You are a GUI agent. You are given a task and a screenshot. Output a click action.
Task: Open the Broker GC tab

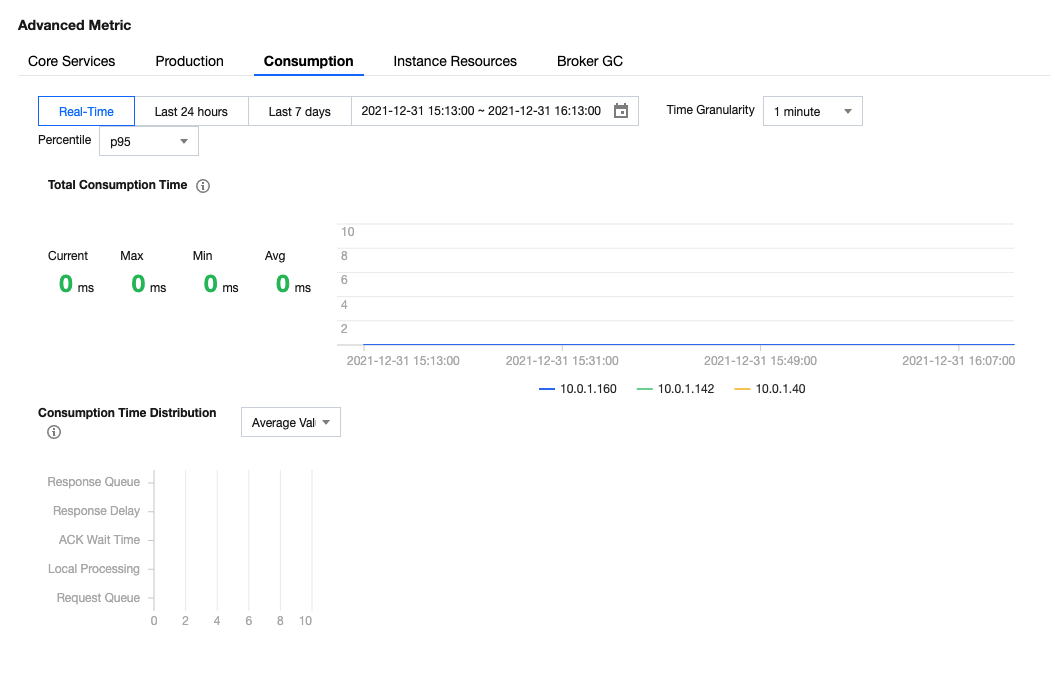(x=590, y=61)
